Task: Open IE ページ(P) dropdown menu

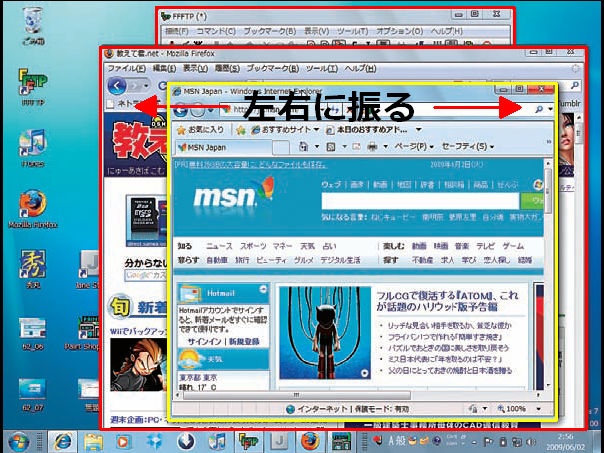Action: point(414,147)
